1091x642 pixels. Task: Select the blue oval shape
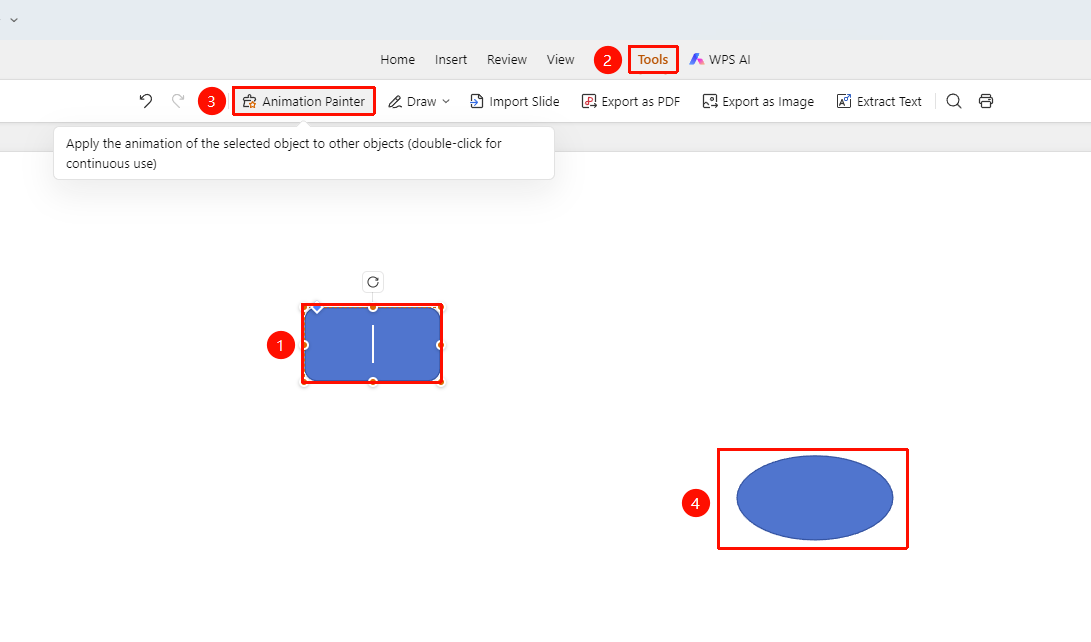coord(815,498)
